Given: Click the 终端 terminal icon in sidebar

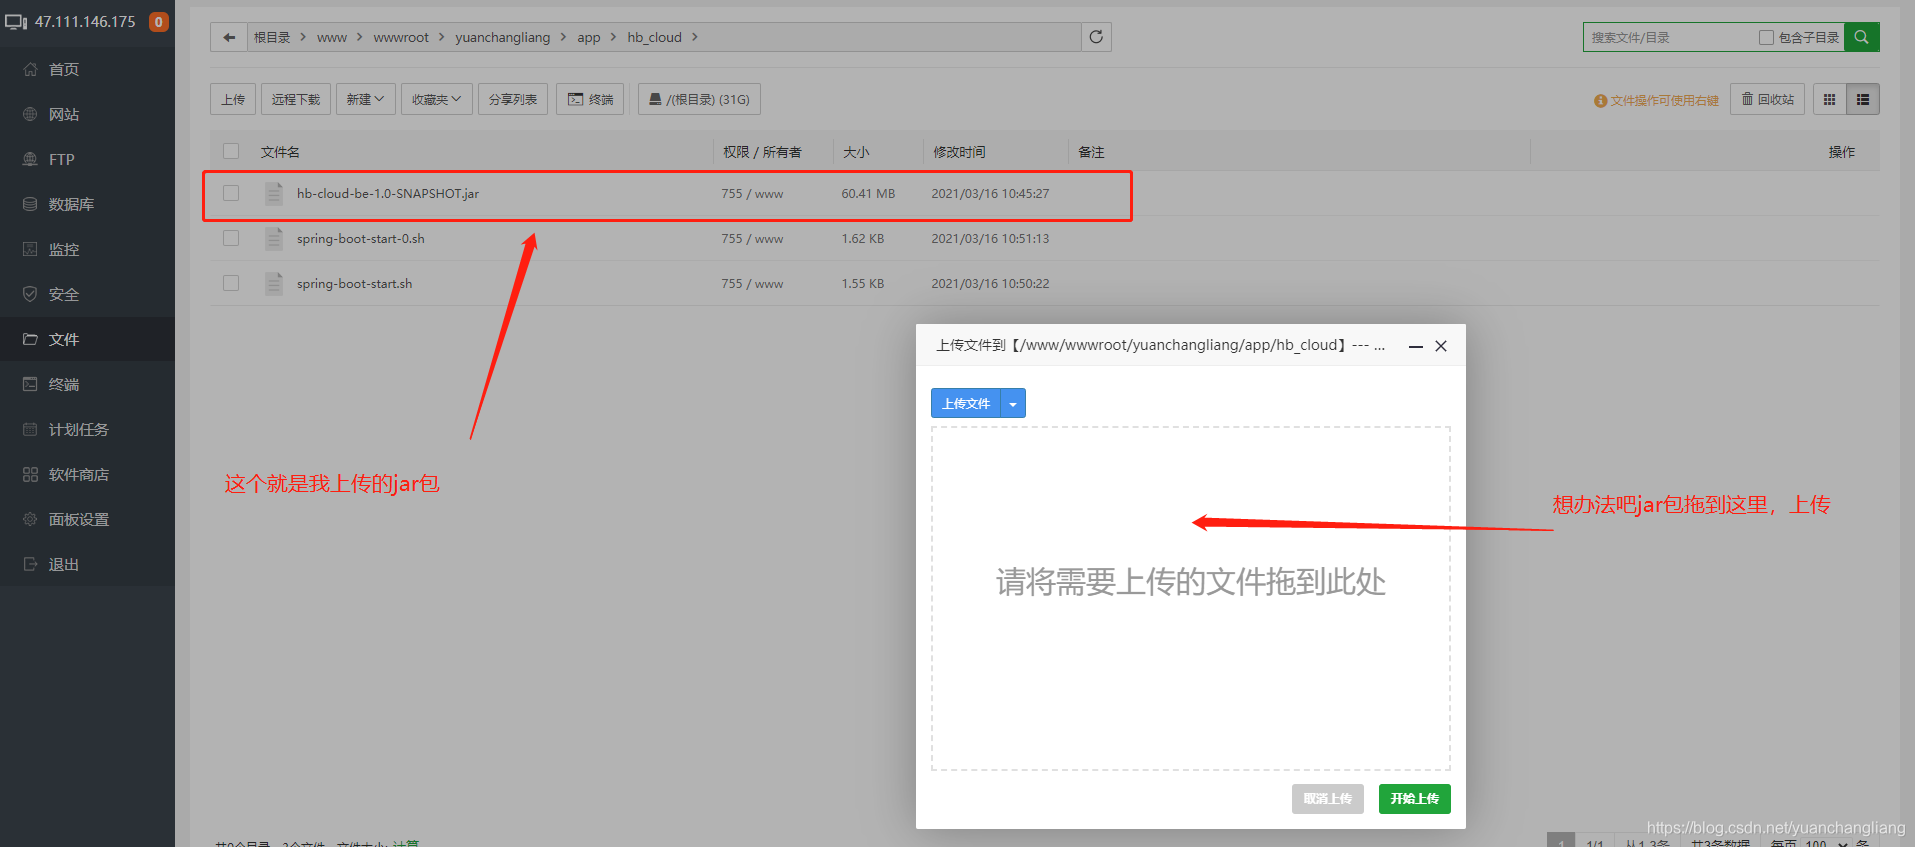Looking at the screenshot, I should [x=30, y=384].
